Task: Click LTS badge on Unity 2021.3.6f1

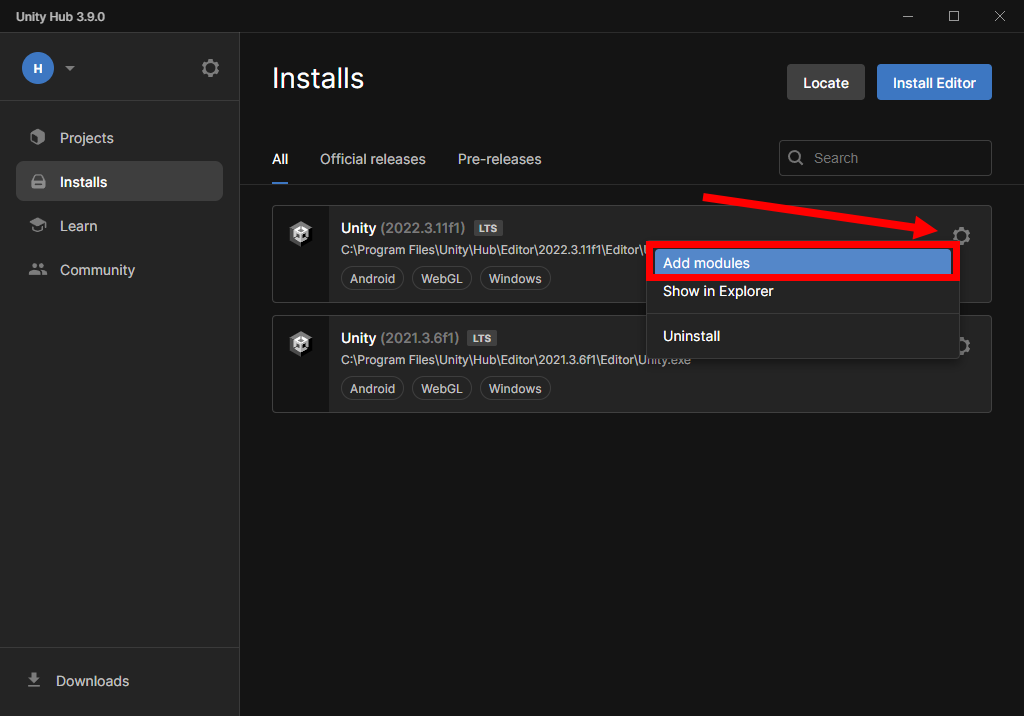Action: [x=482, y=338]
